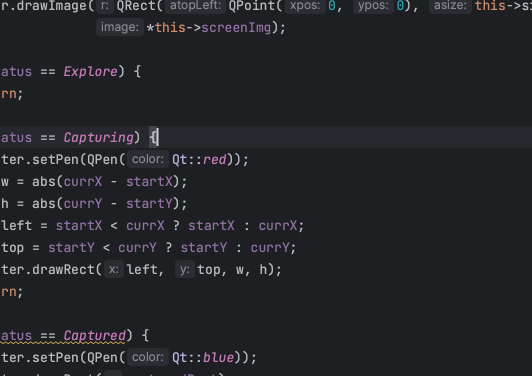Click the 'y:' hint before top
The height and width of the screenshot is (376, 532).
click(x=185, y=269)
